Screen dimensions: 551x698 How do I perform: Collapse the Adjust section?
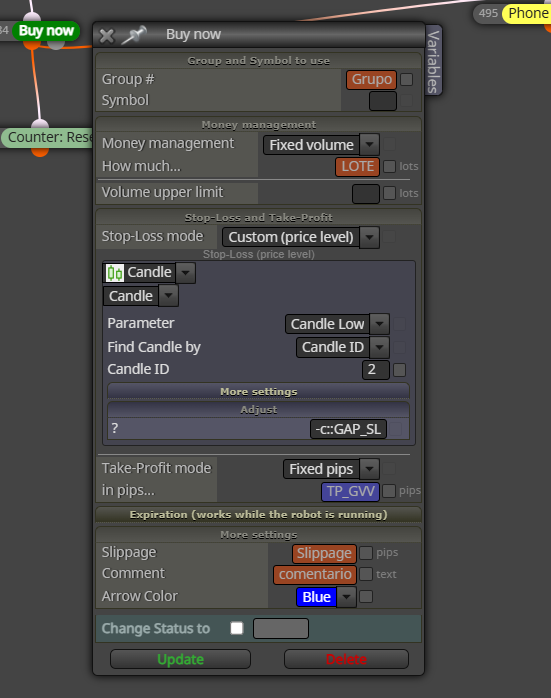[259, 410]
